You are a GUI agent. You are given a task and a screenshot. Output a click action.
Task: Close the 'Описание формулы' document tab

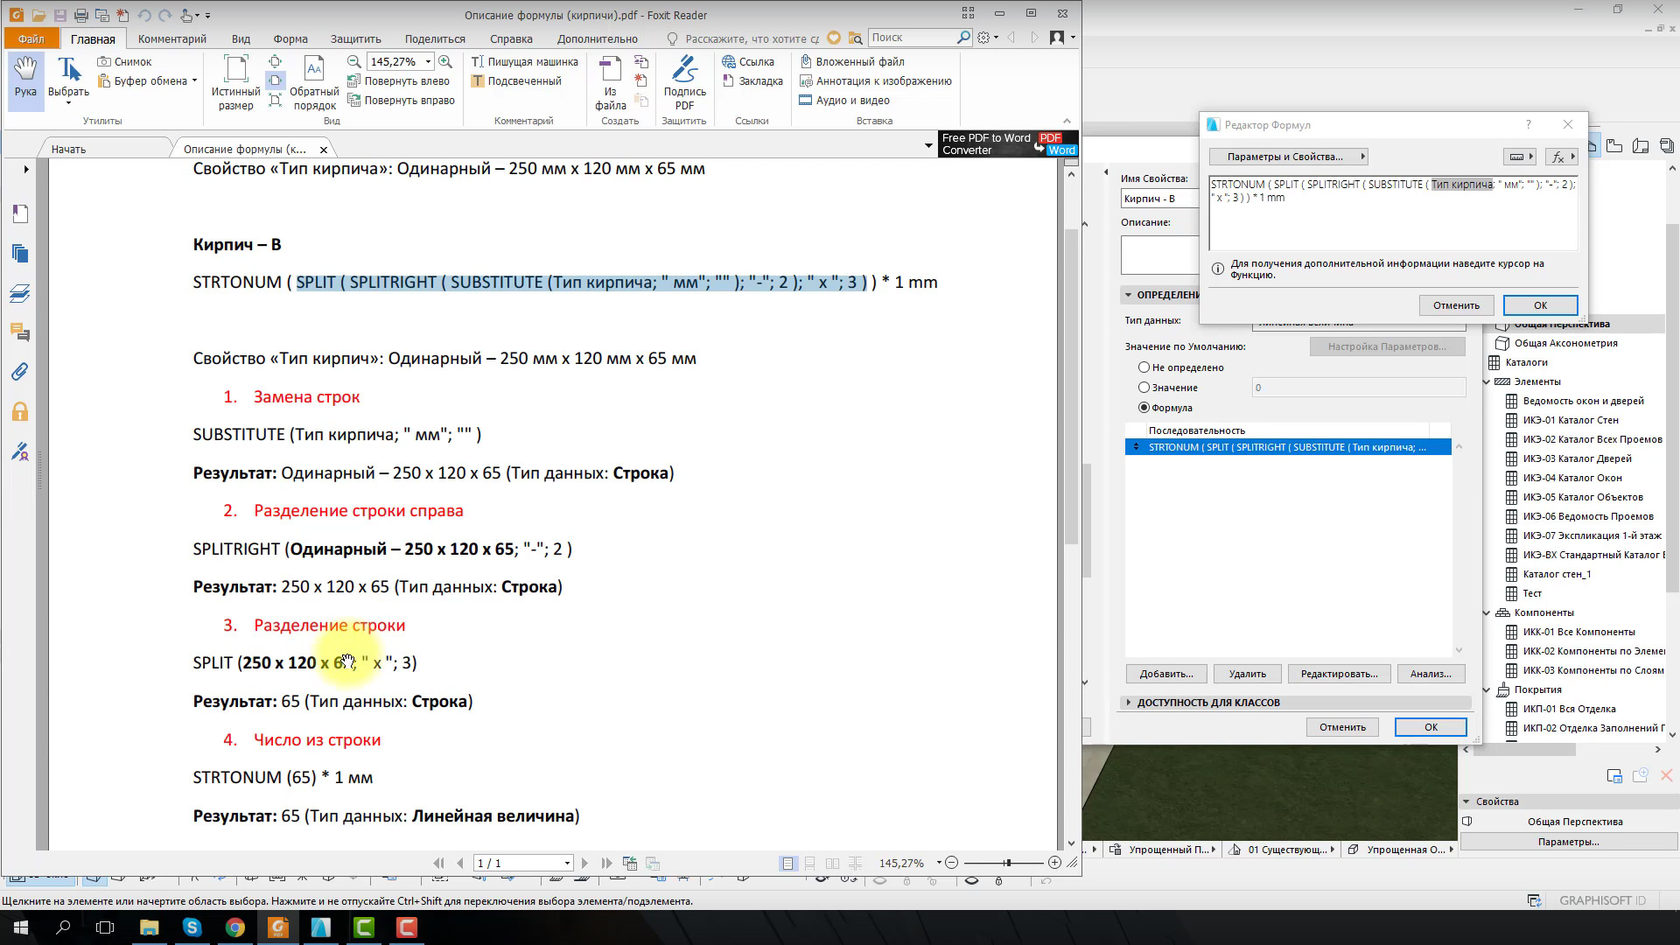point(323,150)
